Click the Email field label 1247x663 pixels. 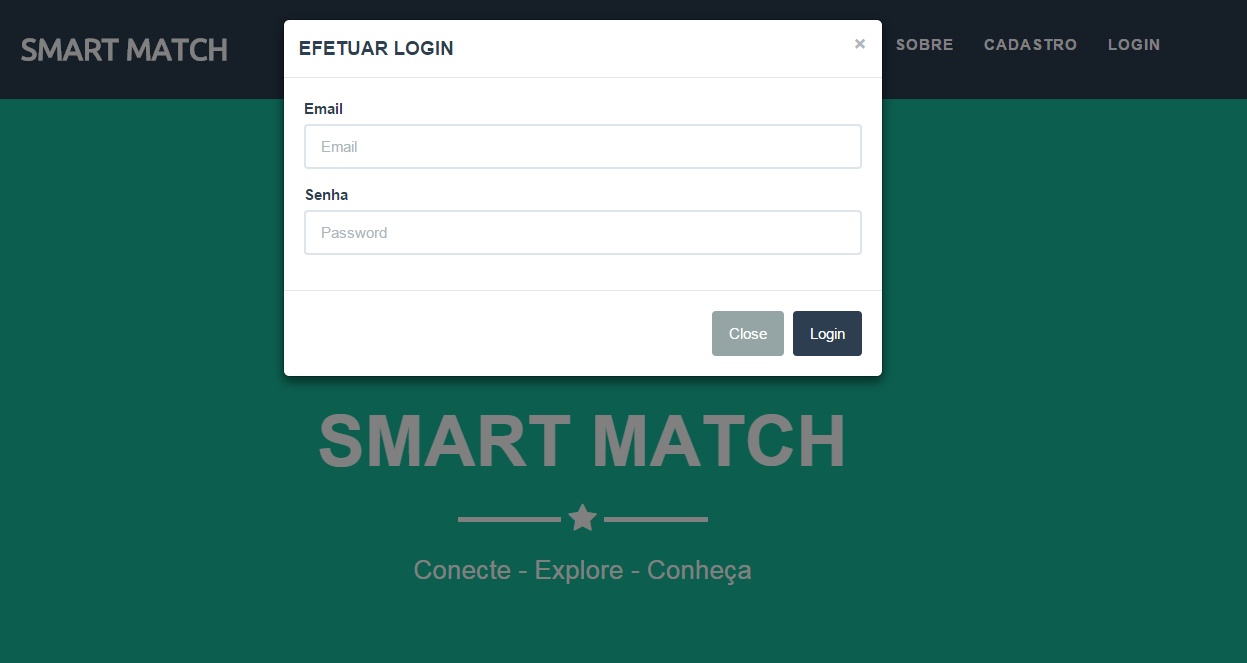[x=323, y=109]
